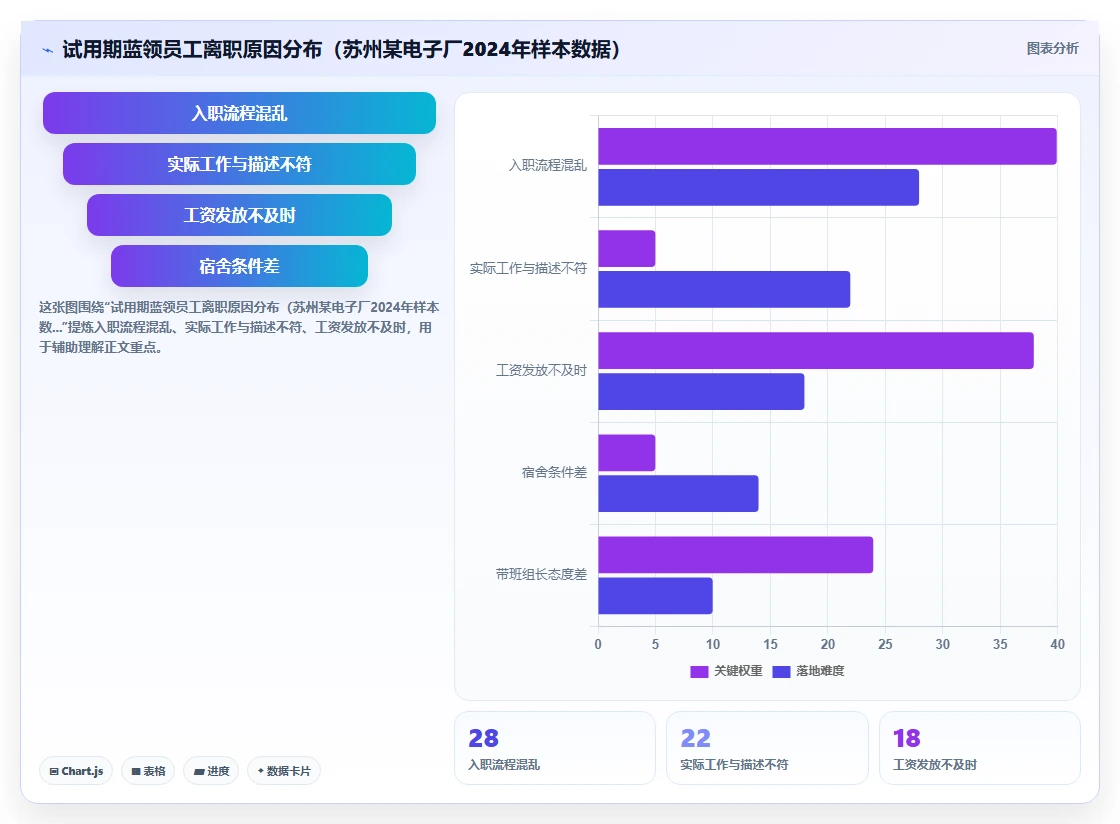This screenshot has height=824, width=1120.
Task: Click the 数据卡片 tag chip
Action: 284,771
